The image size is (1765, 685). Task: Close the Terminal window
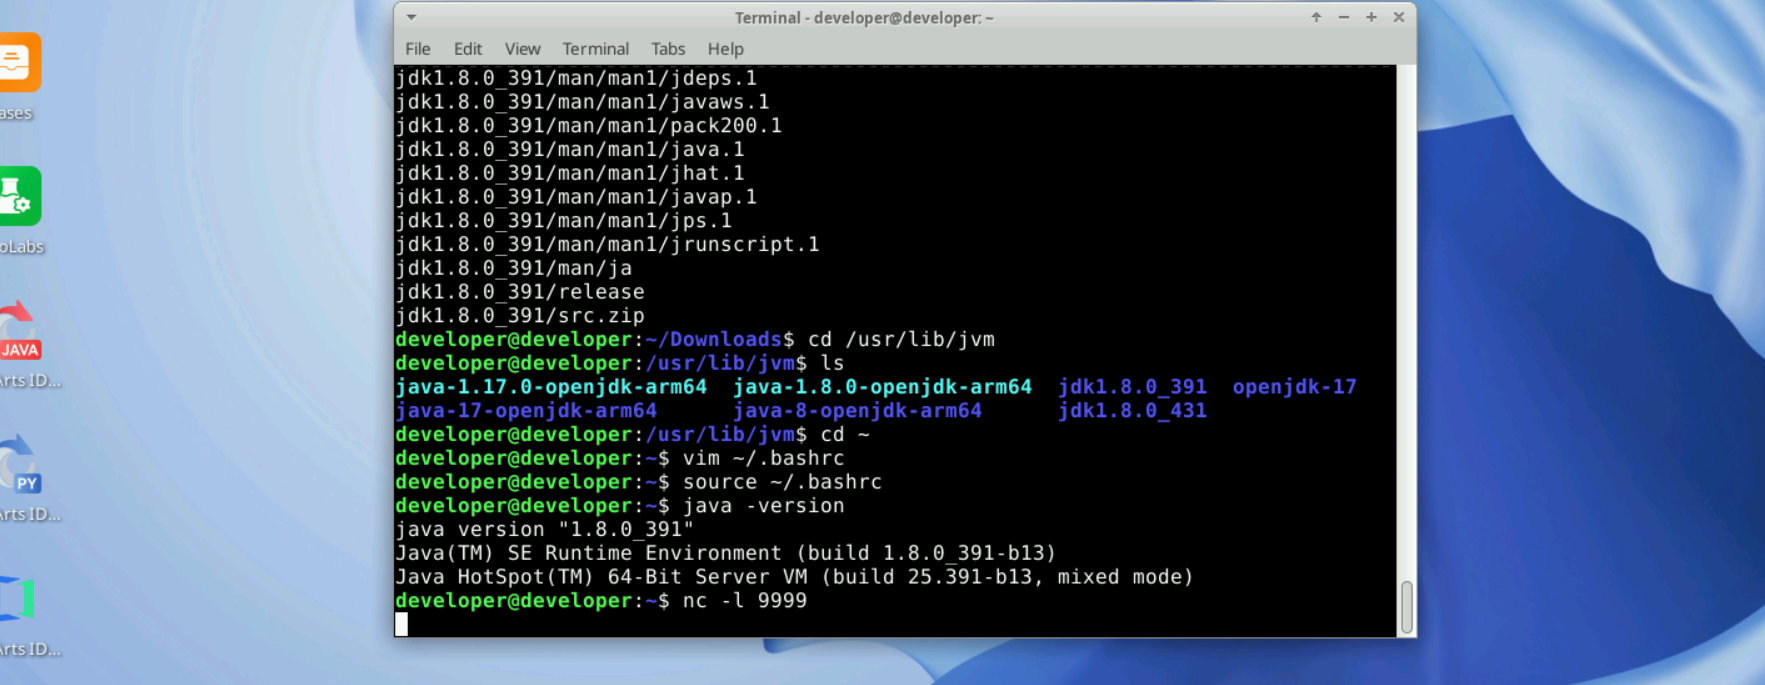[x=1399, y=17]
